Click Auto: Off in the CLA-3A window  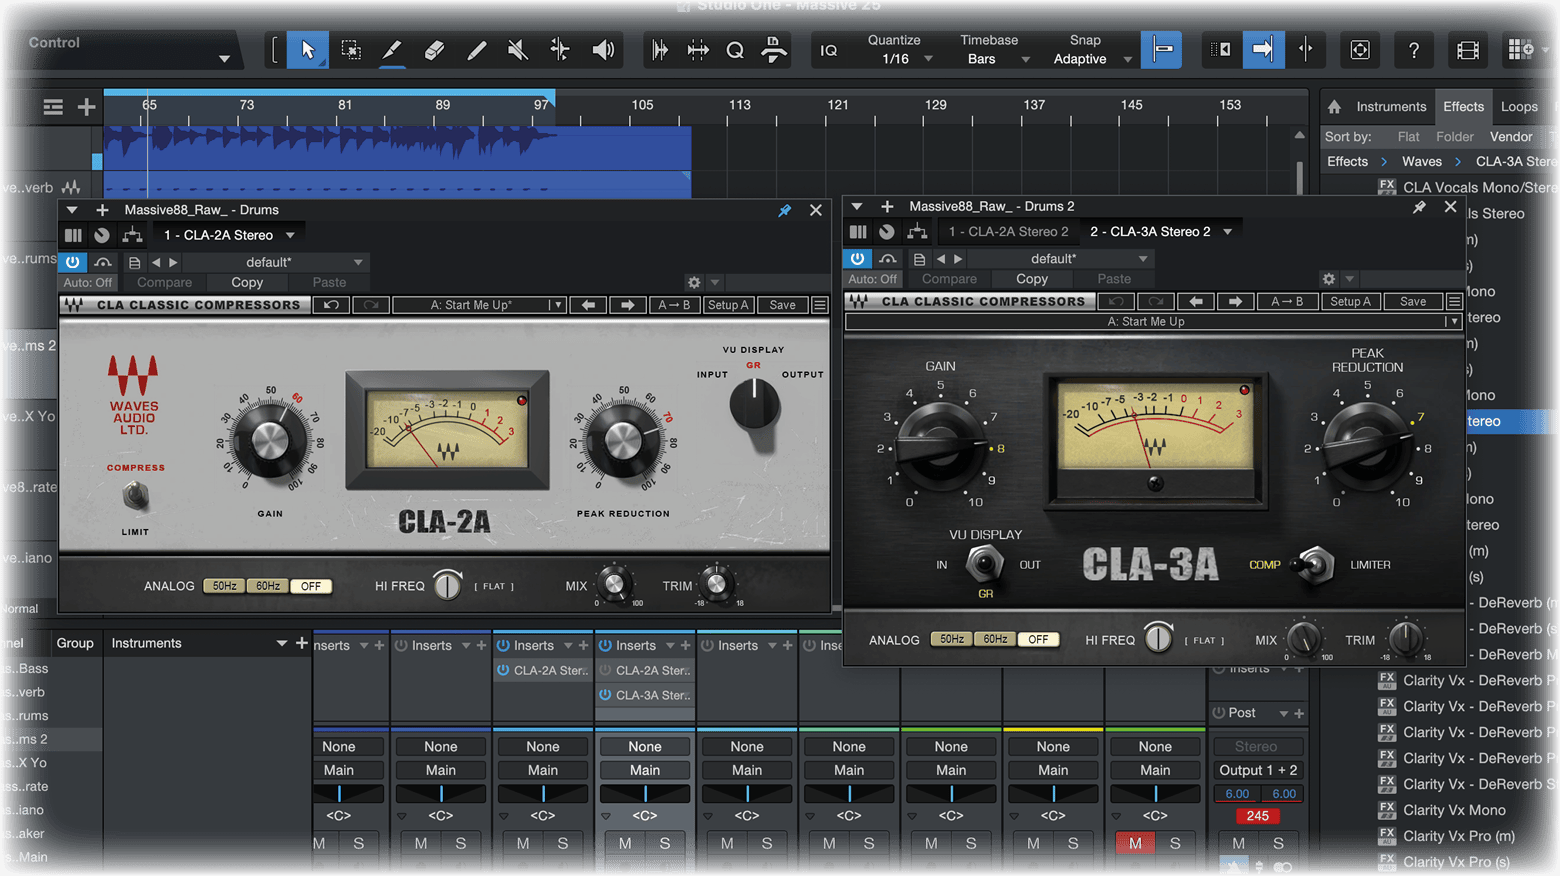[x=873, y=279]
